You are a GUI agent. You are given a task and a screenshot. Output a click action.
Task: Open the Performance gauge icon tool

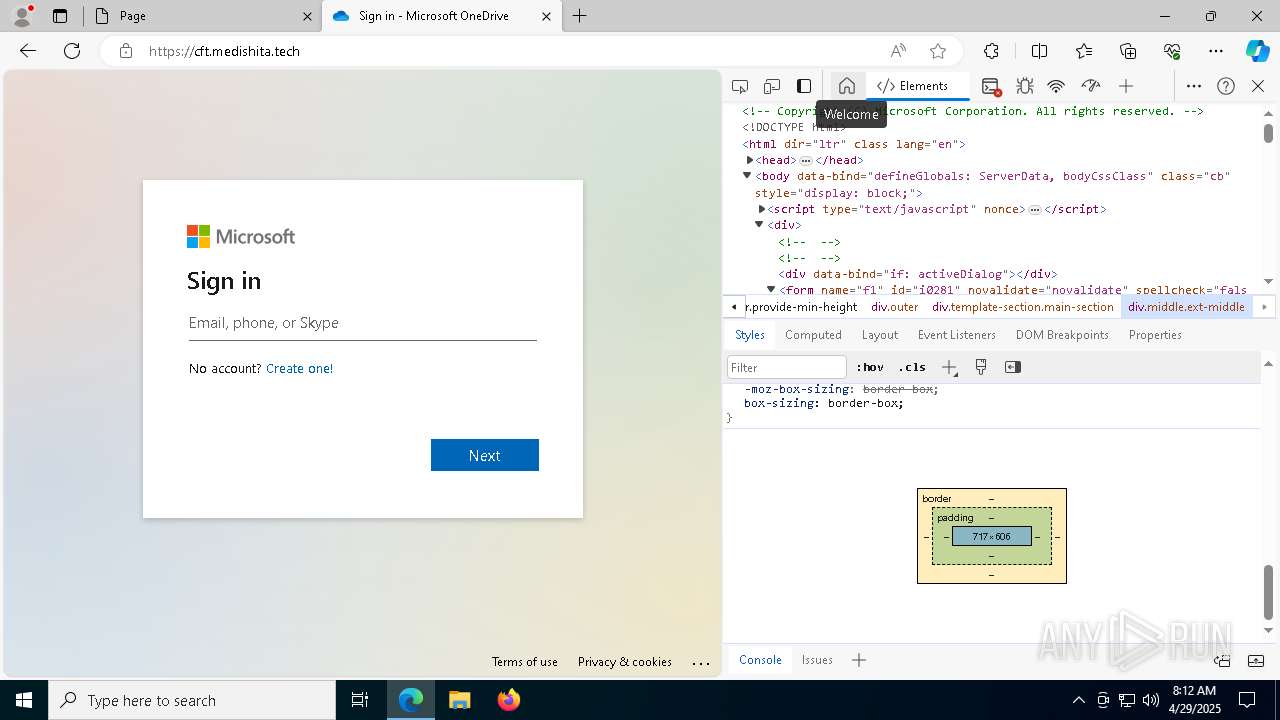coord(1091,86)
